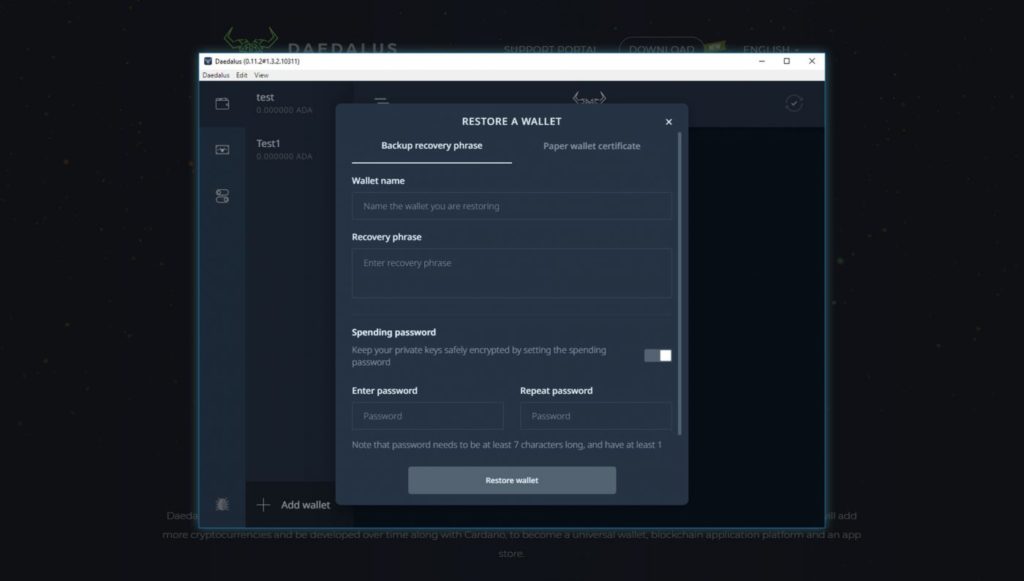Click the Restore wallet button
Screen dimensions: 1024x581
coord(512,480)
